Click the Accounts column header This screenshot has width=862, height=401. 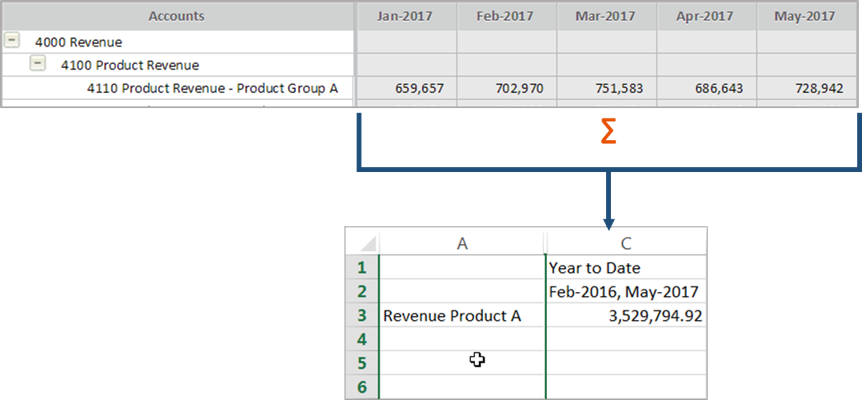click(x=176, y=16)
